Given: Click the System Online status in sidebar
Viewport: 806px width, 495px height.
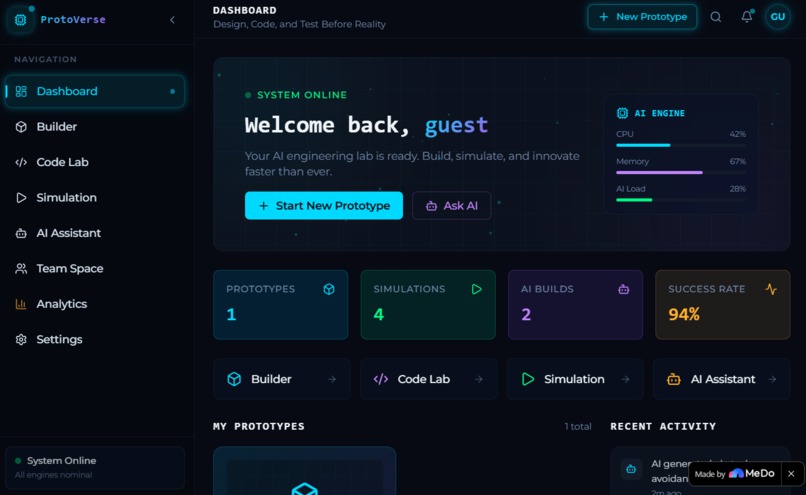Looking at the screenshot, I should coord(95,467).
